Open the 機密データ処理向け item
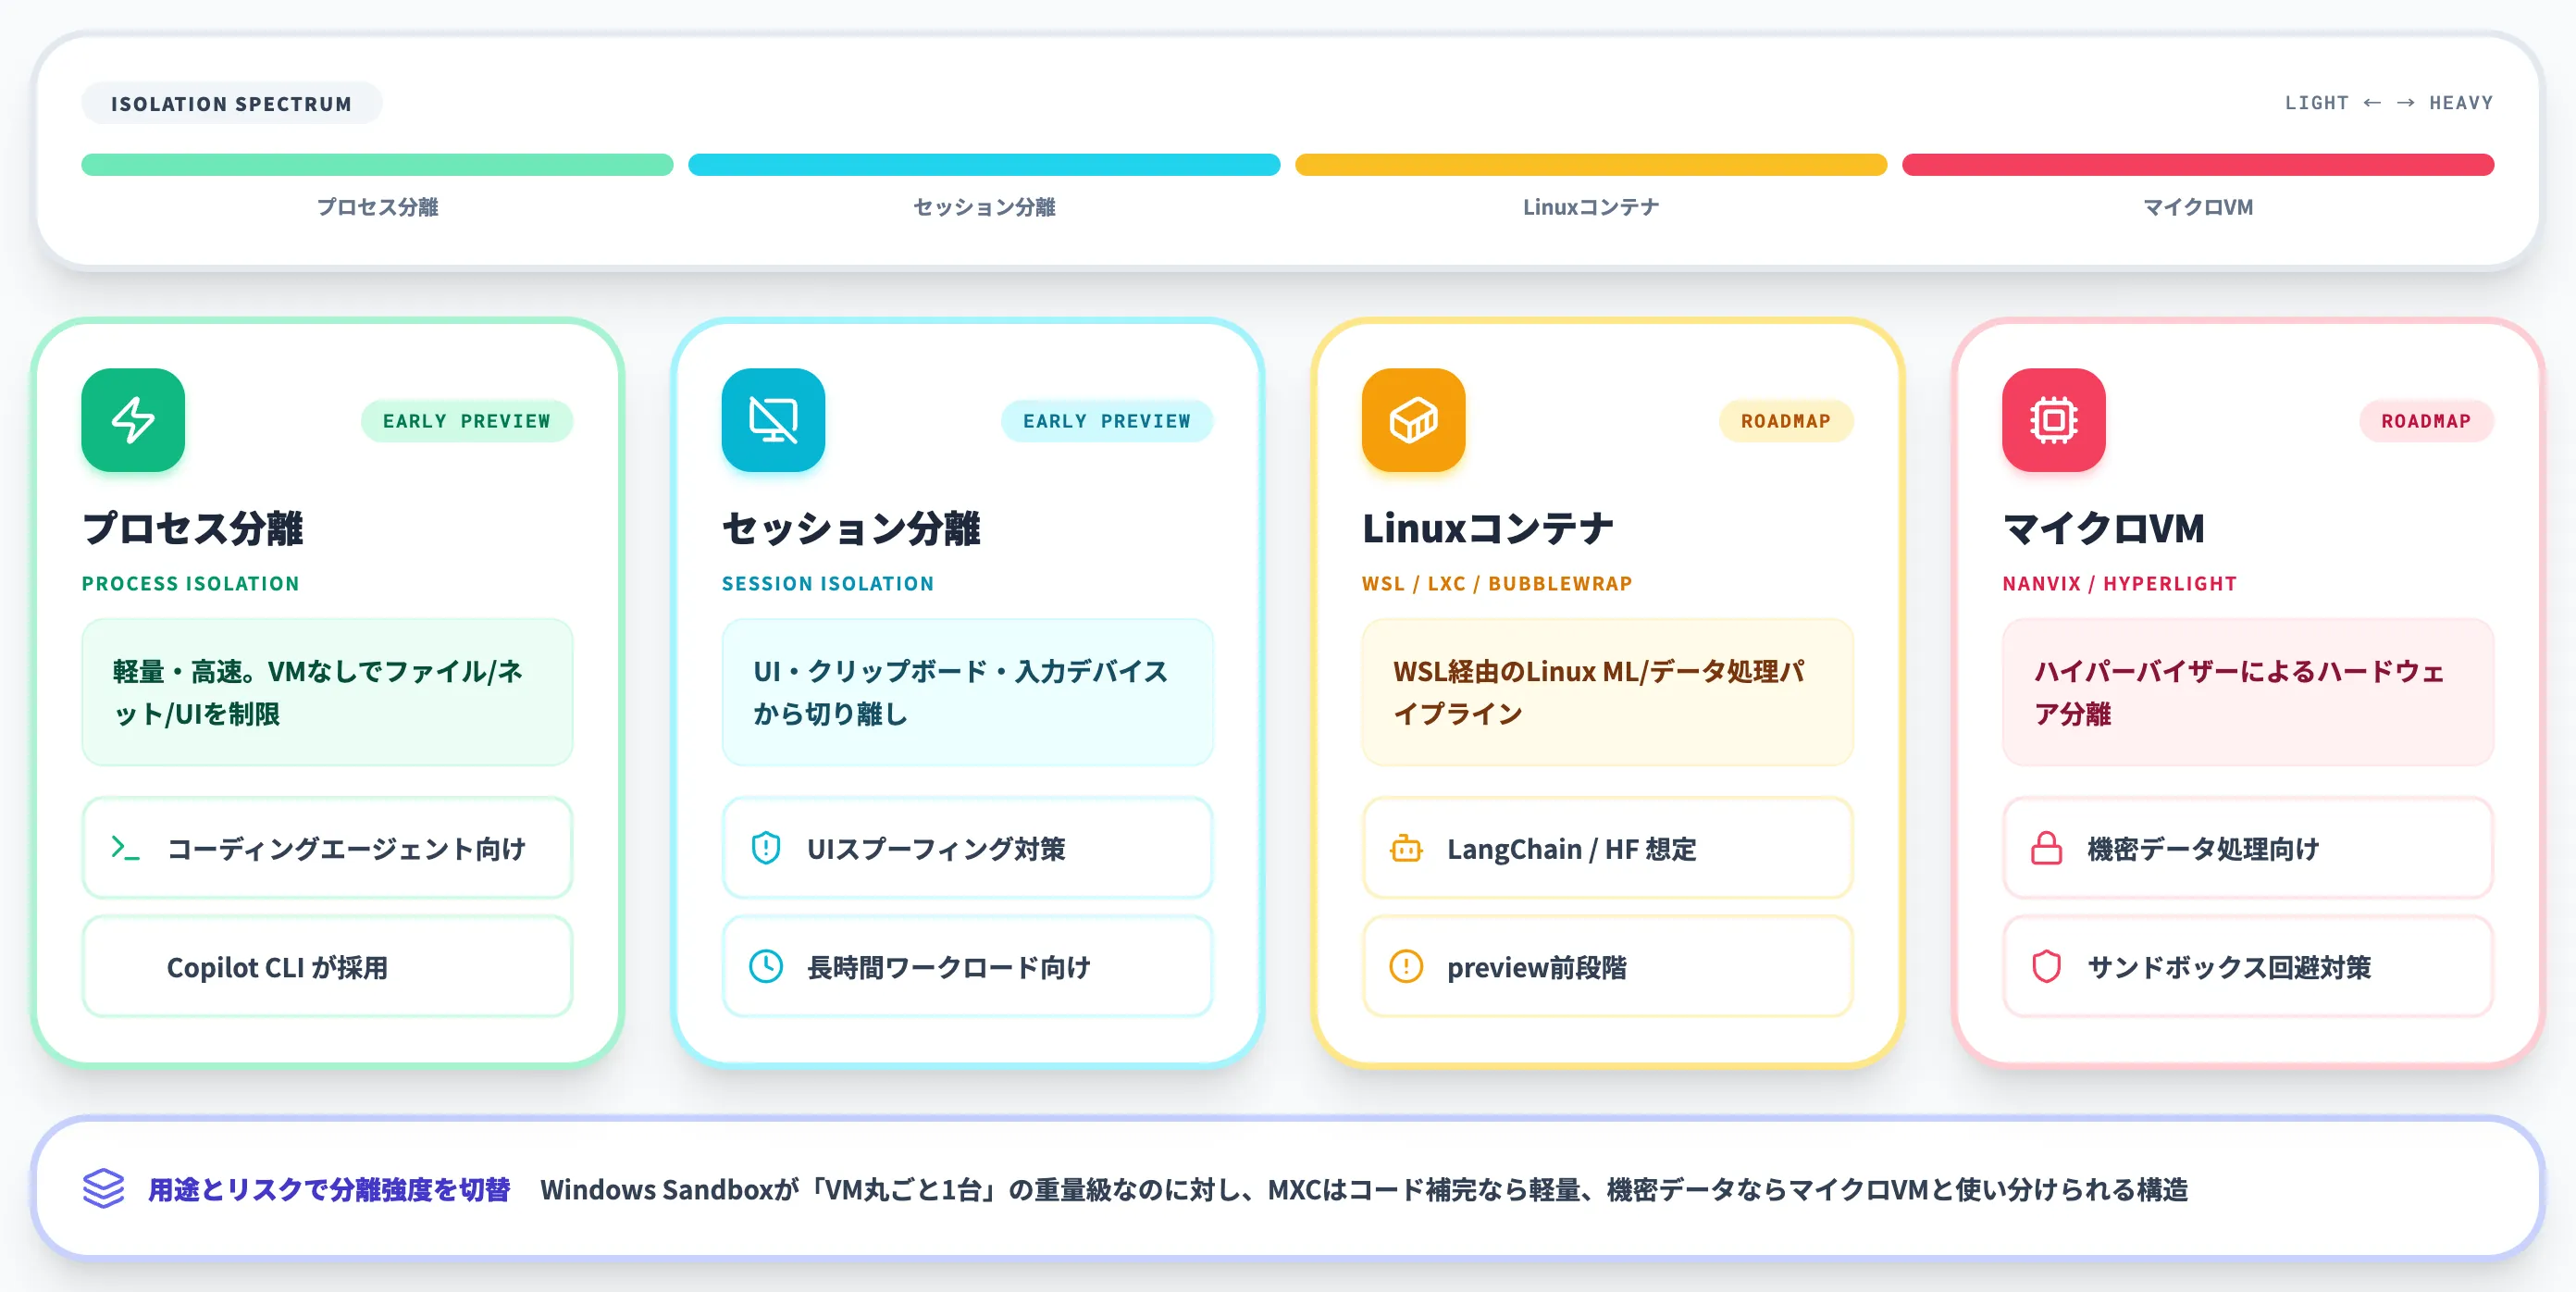This screenshot has height=1292, width=2576. pyautogui.click(x=2247, y=849)
